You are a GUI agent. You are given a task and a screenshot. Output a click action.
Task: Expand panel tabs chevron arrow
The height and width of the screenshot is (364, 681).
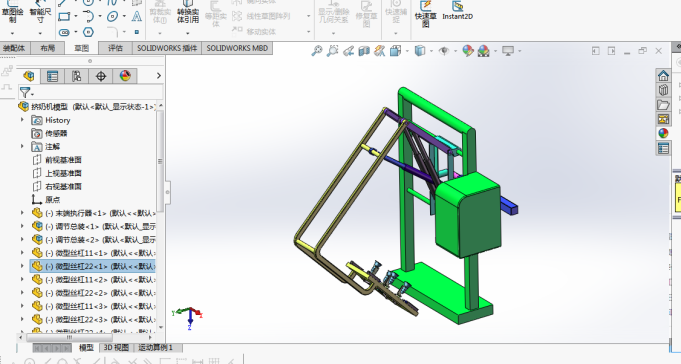coord(159,76)
